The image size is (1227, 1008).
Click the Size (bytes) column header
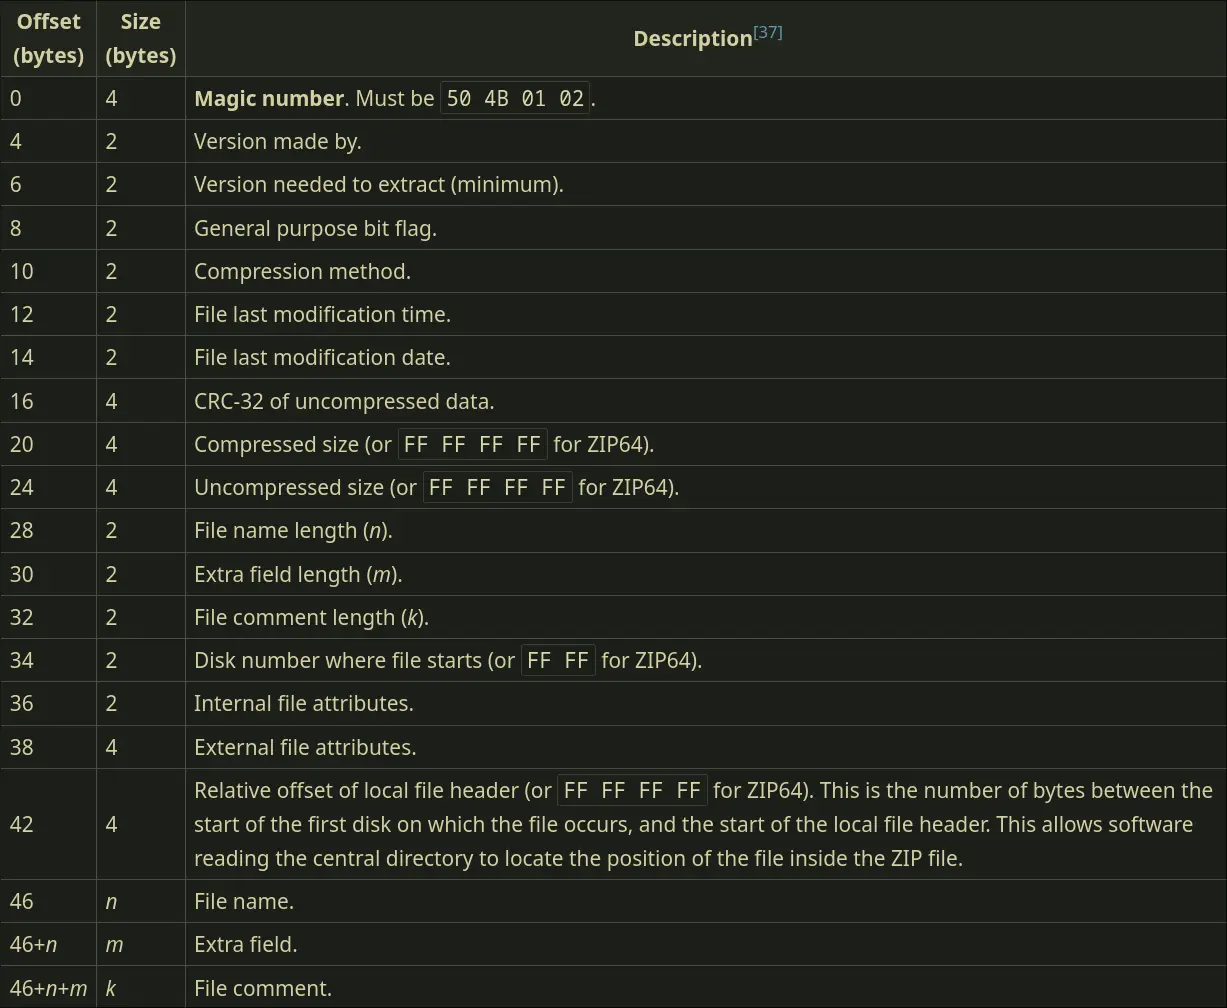[140, 38]
